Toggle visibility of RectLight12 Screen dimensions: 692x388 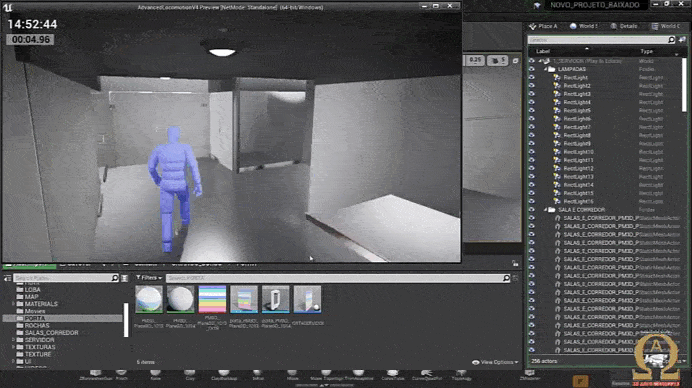(x=532, y=168)
